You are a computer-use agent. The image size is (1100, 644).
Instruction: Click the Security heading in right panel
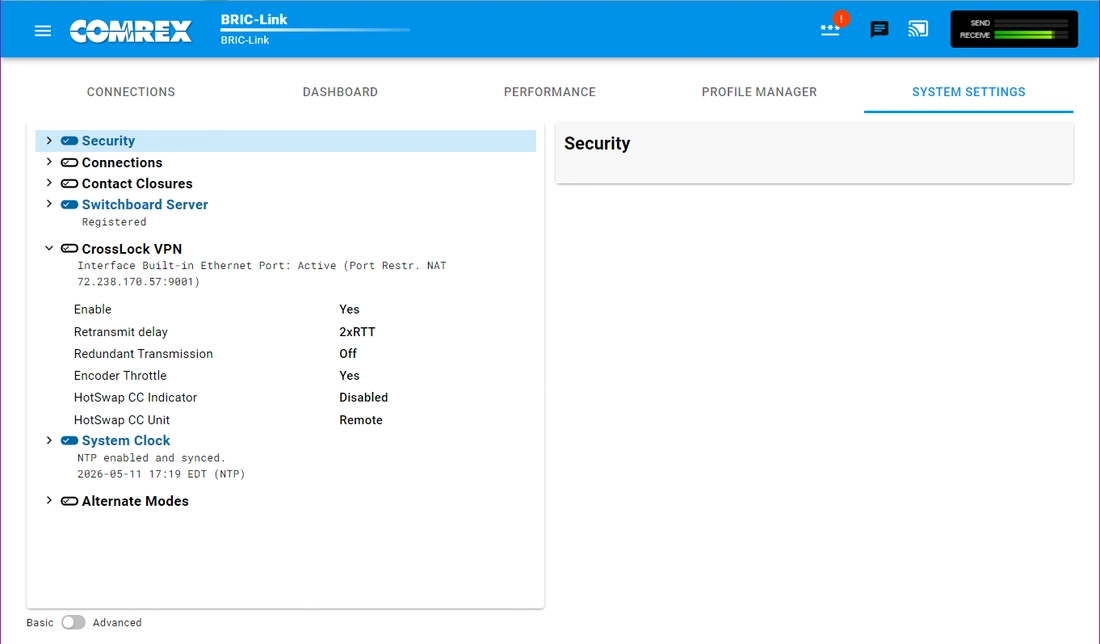(x=597, y=144)
